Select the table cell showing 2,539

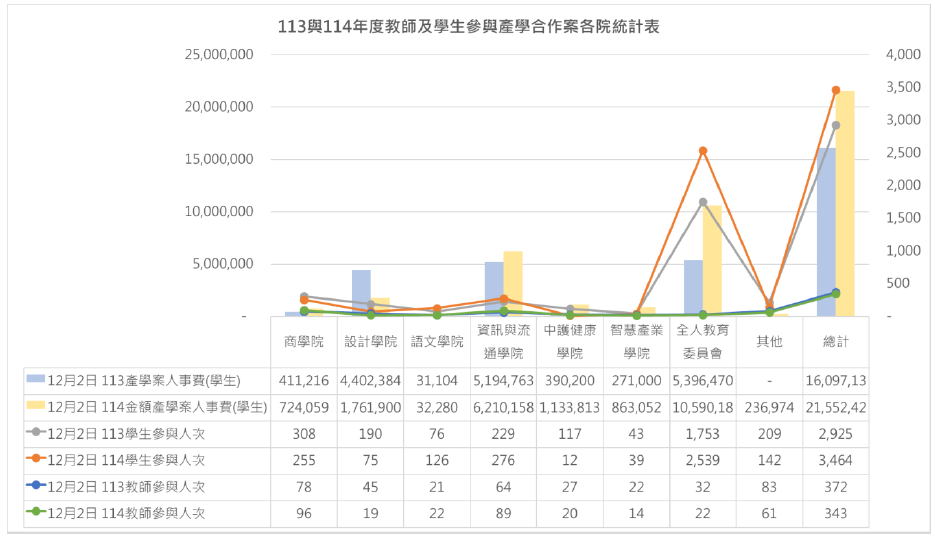(x=703, y=460)
